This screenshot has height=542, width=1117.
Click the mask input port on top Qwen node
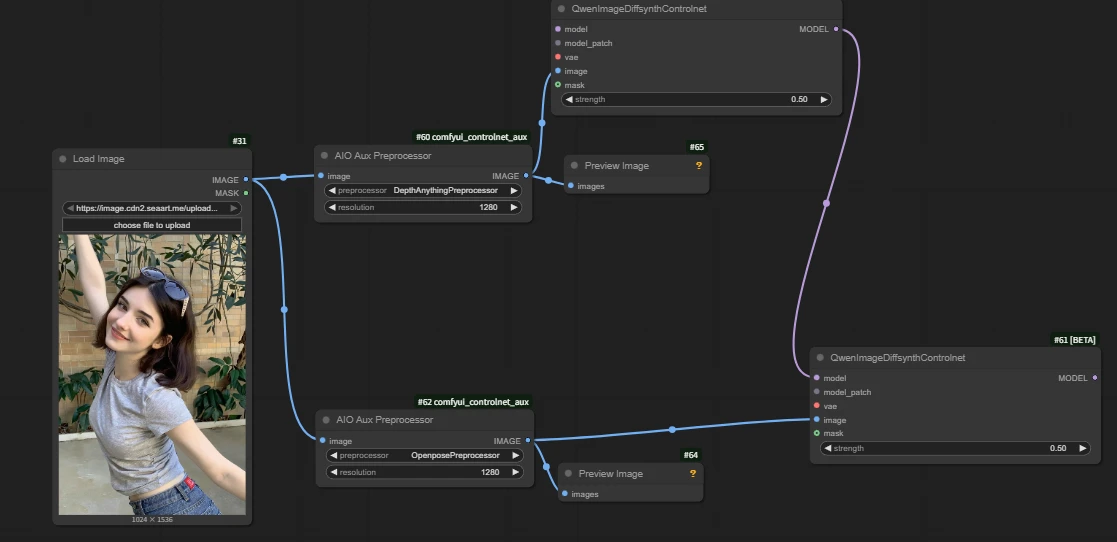point(558,85)
